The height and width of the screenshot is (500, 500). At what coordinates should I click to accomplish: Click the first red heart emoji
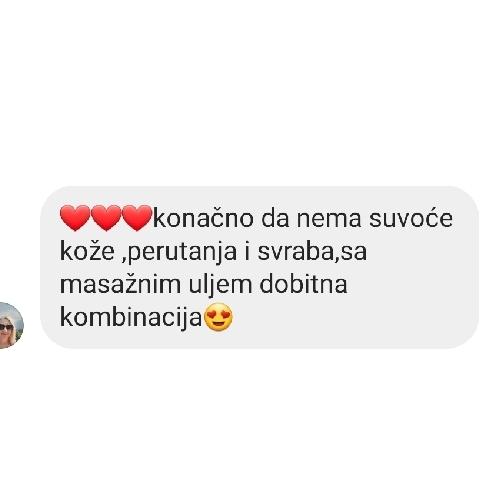tap(75, 218)
